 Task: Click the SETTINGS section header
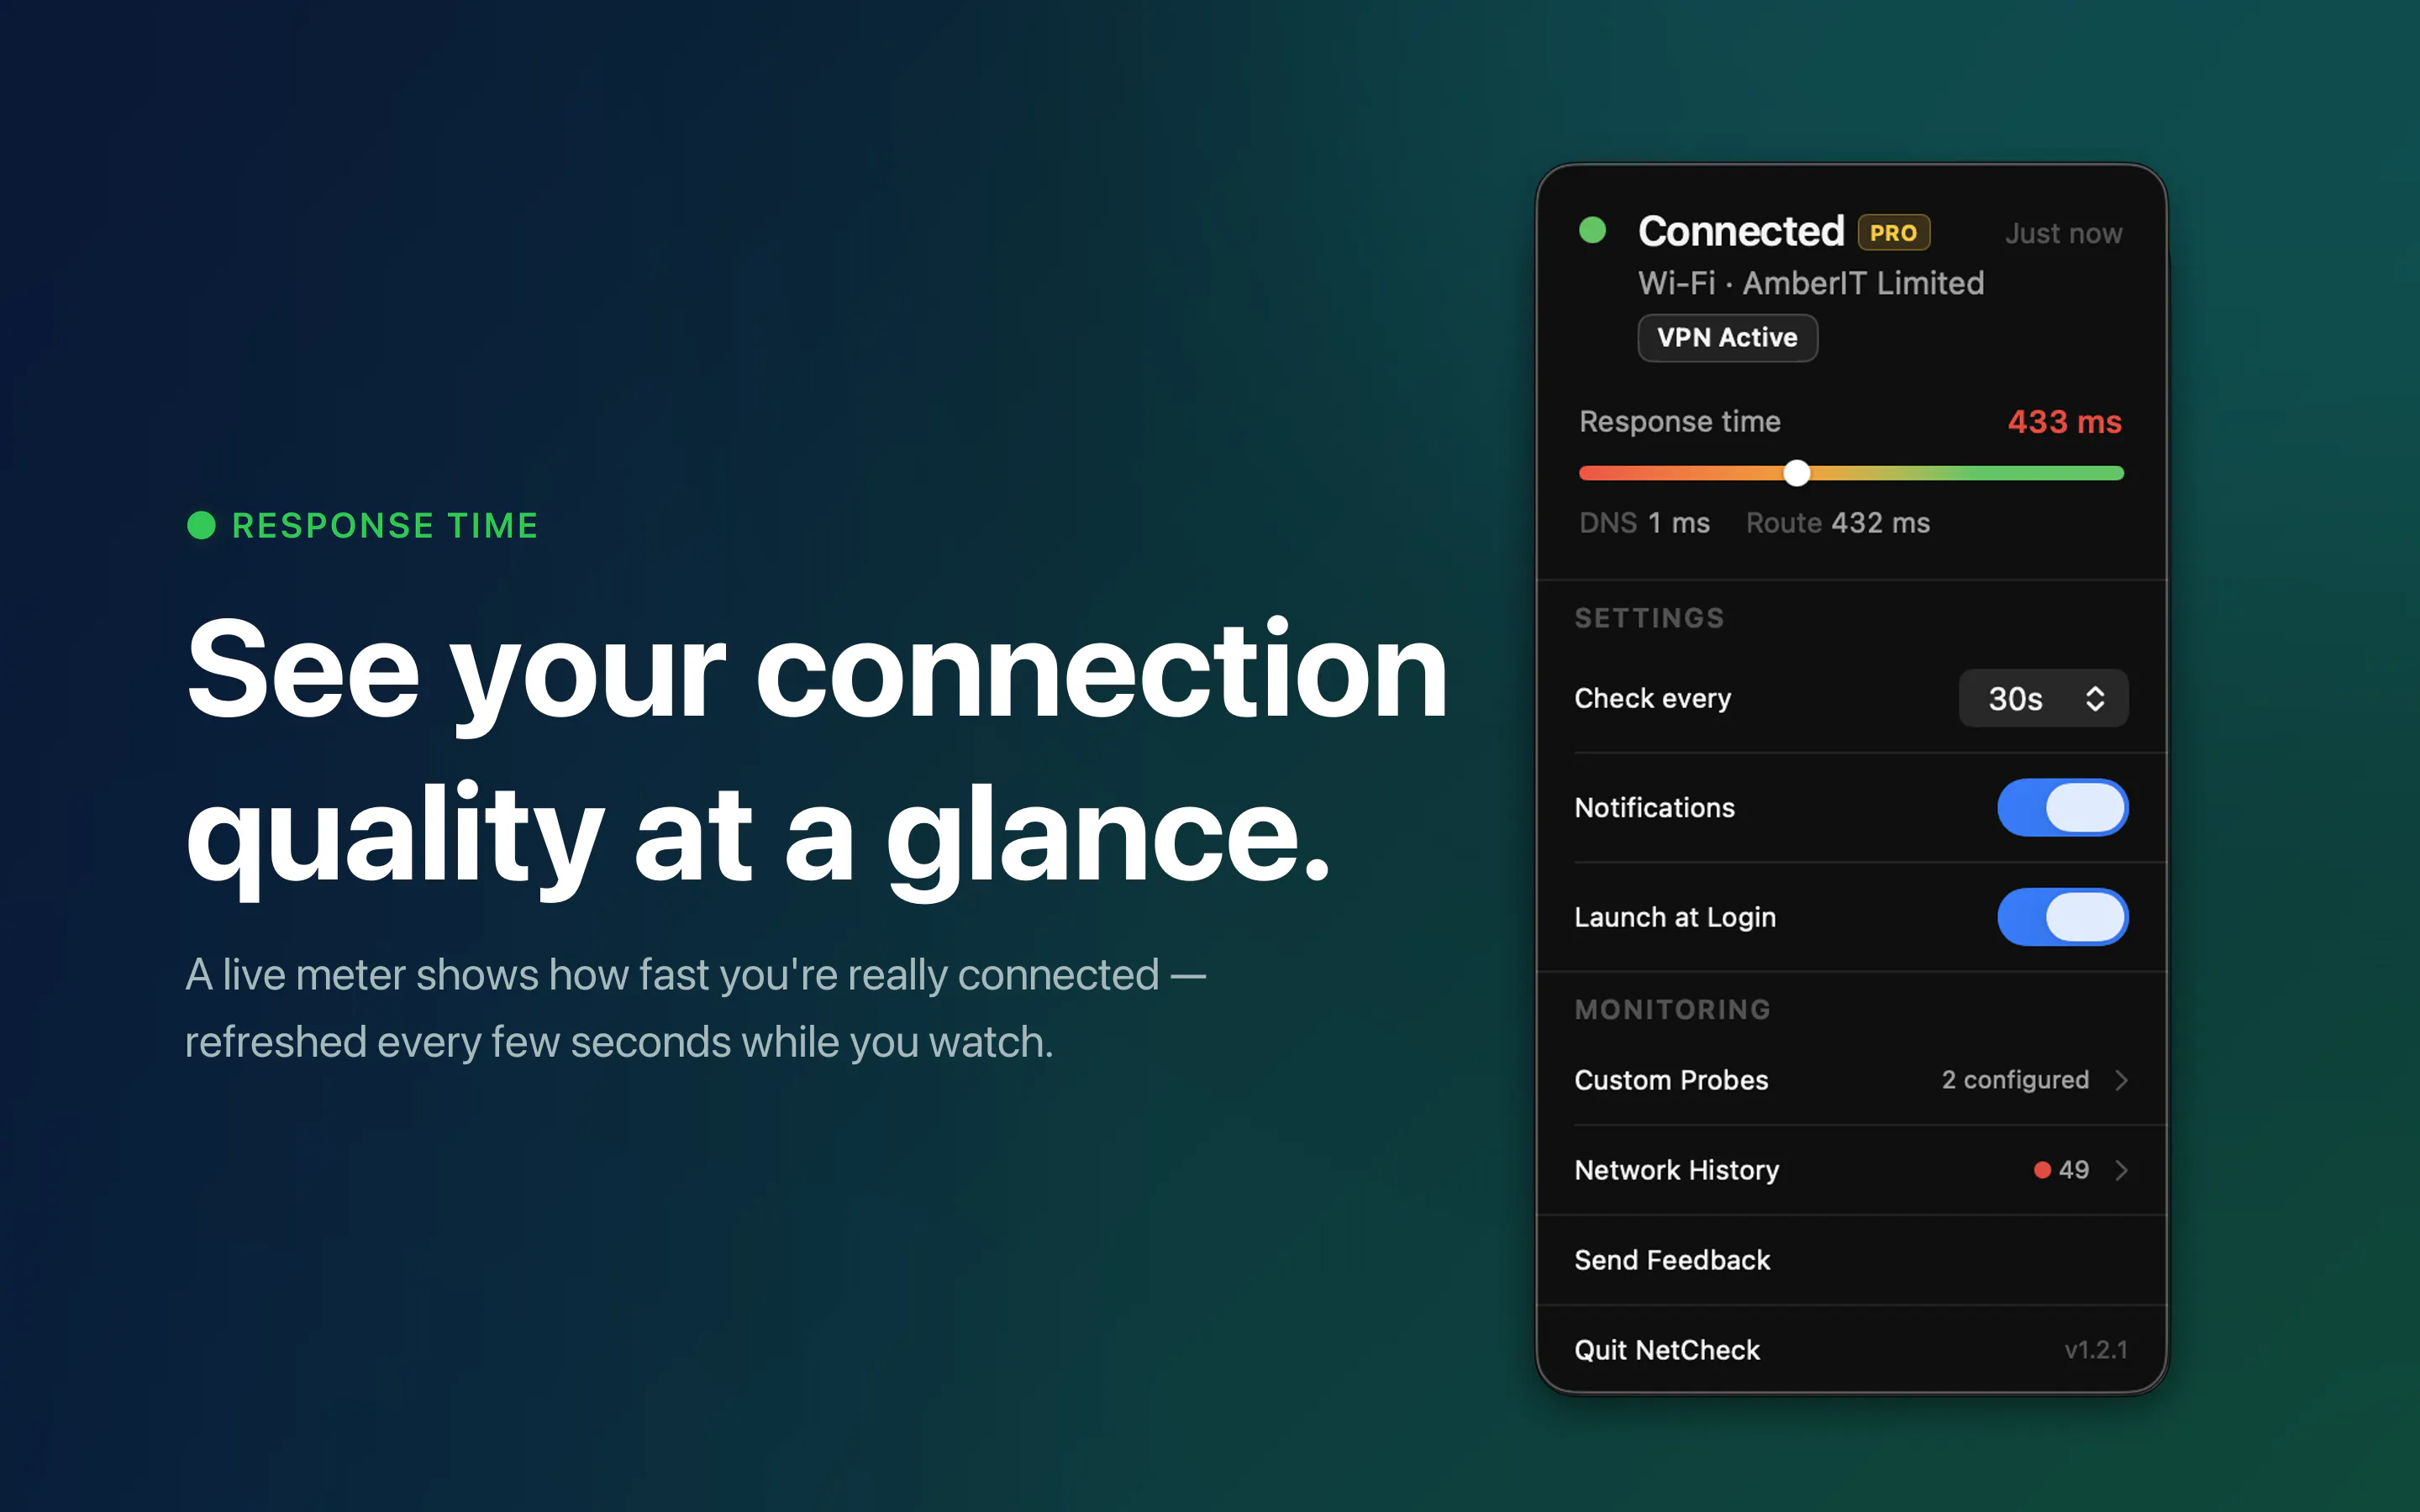coord(1649,618)
